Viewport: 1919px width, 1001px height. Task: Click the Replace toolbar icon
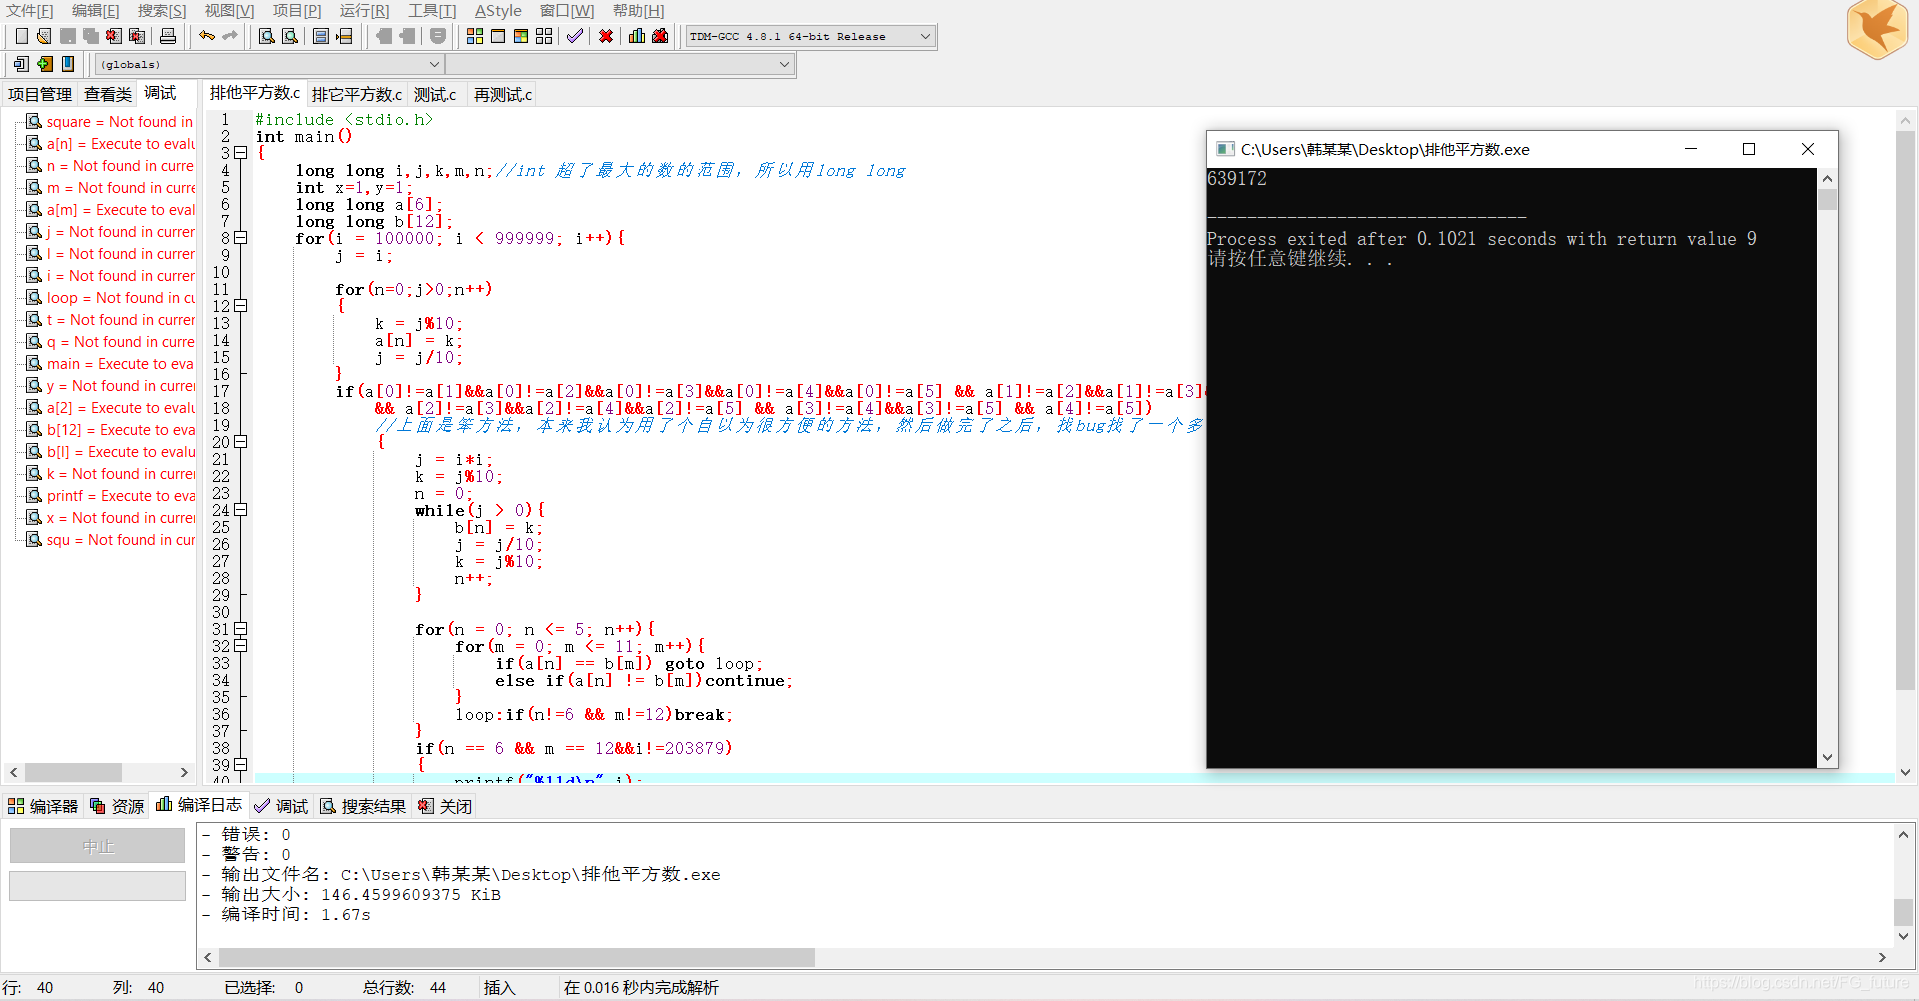290,37
